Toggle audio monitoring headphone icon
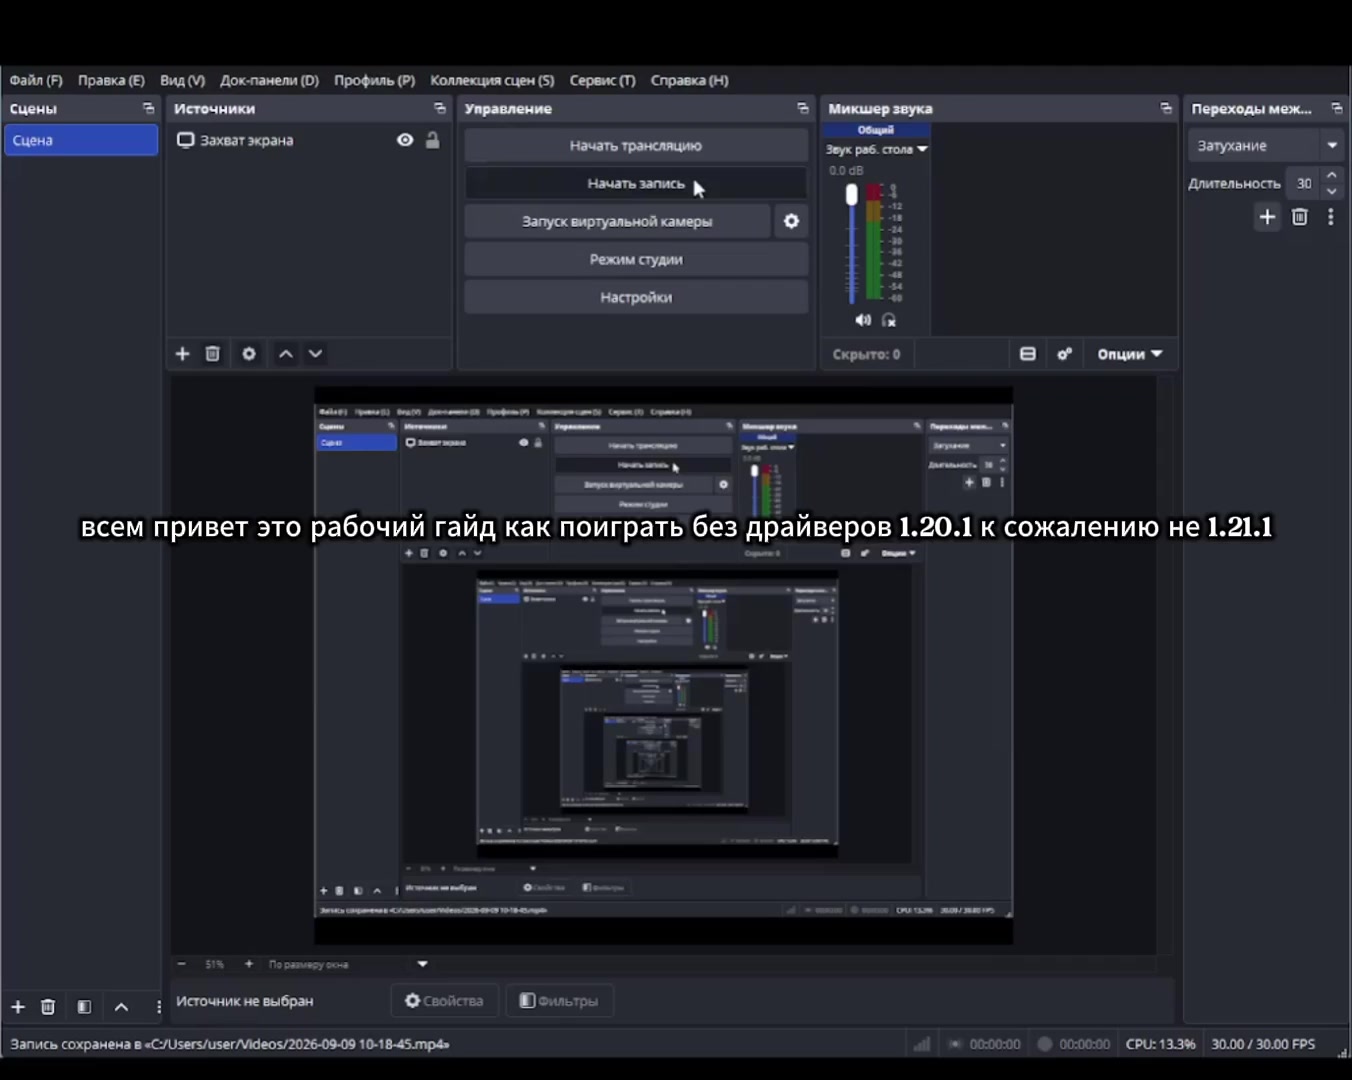Viewport: 1352px width, 1080px height. pos(889,320)
